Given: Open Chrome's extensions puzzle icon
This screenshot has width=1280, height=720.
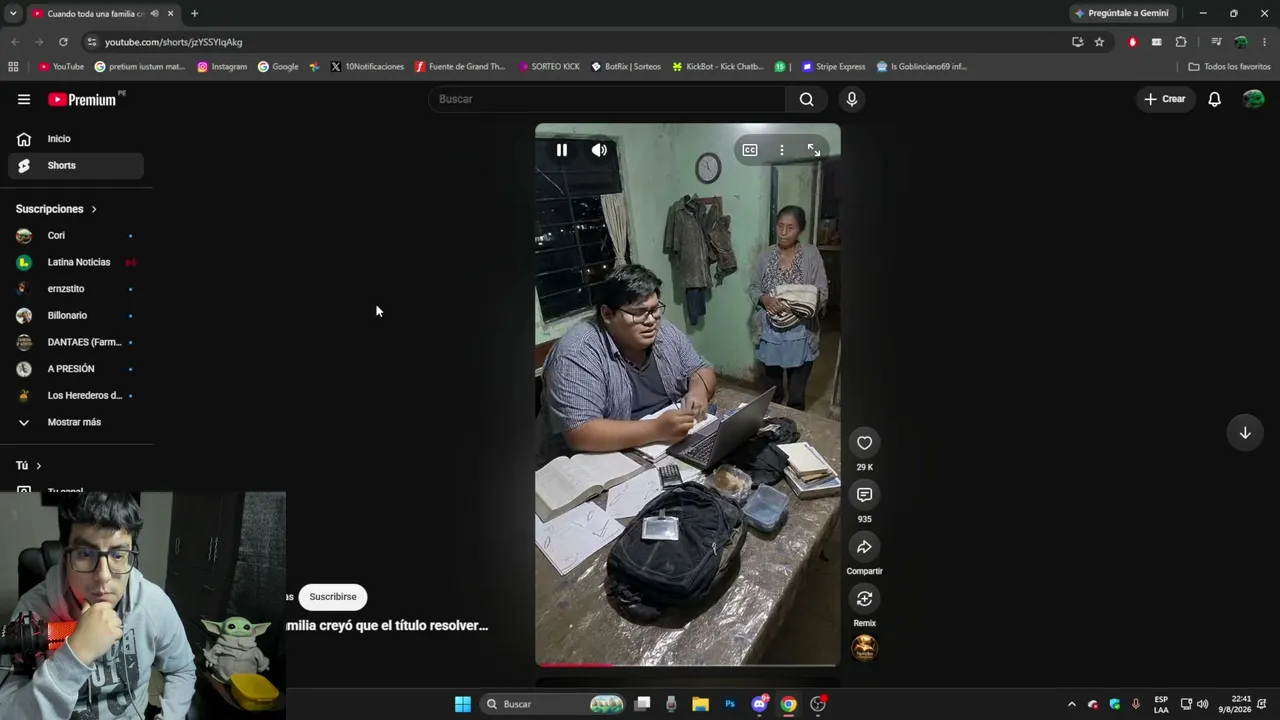Looking at the screenshot, I should click(x=1181, y=42).
